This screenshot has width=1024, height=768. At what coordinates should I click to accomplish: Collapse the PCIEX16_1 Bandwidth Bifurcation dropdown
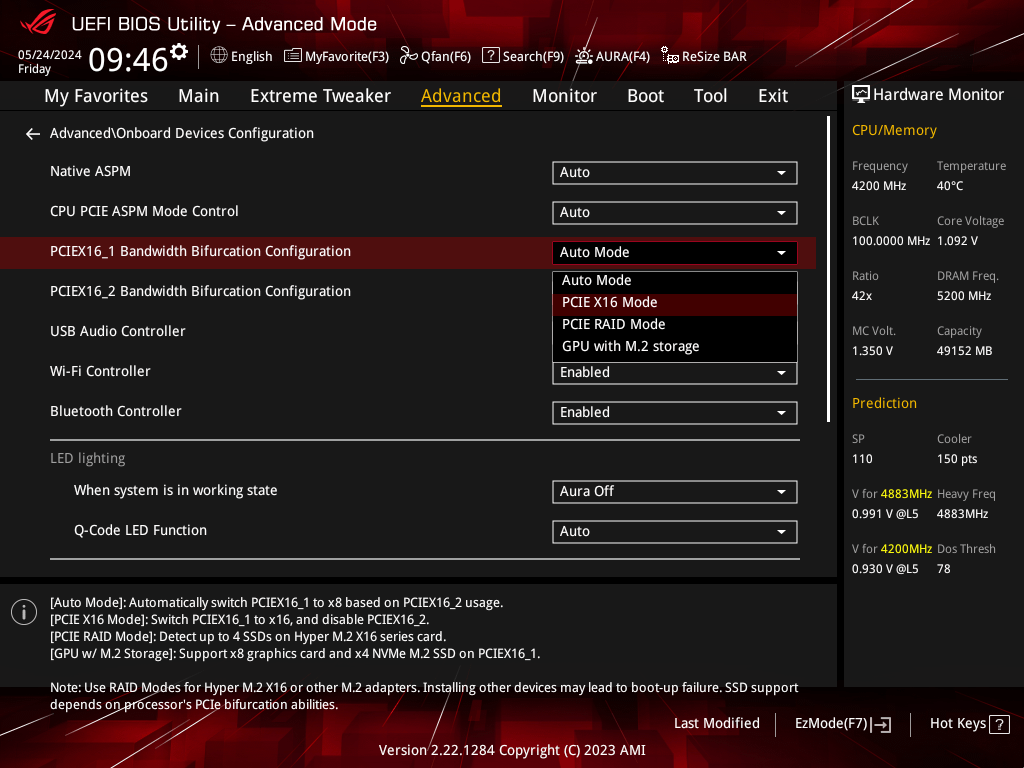point(675,253)
